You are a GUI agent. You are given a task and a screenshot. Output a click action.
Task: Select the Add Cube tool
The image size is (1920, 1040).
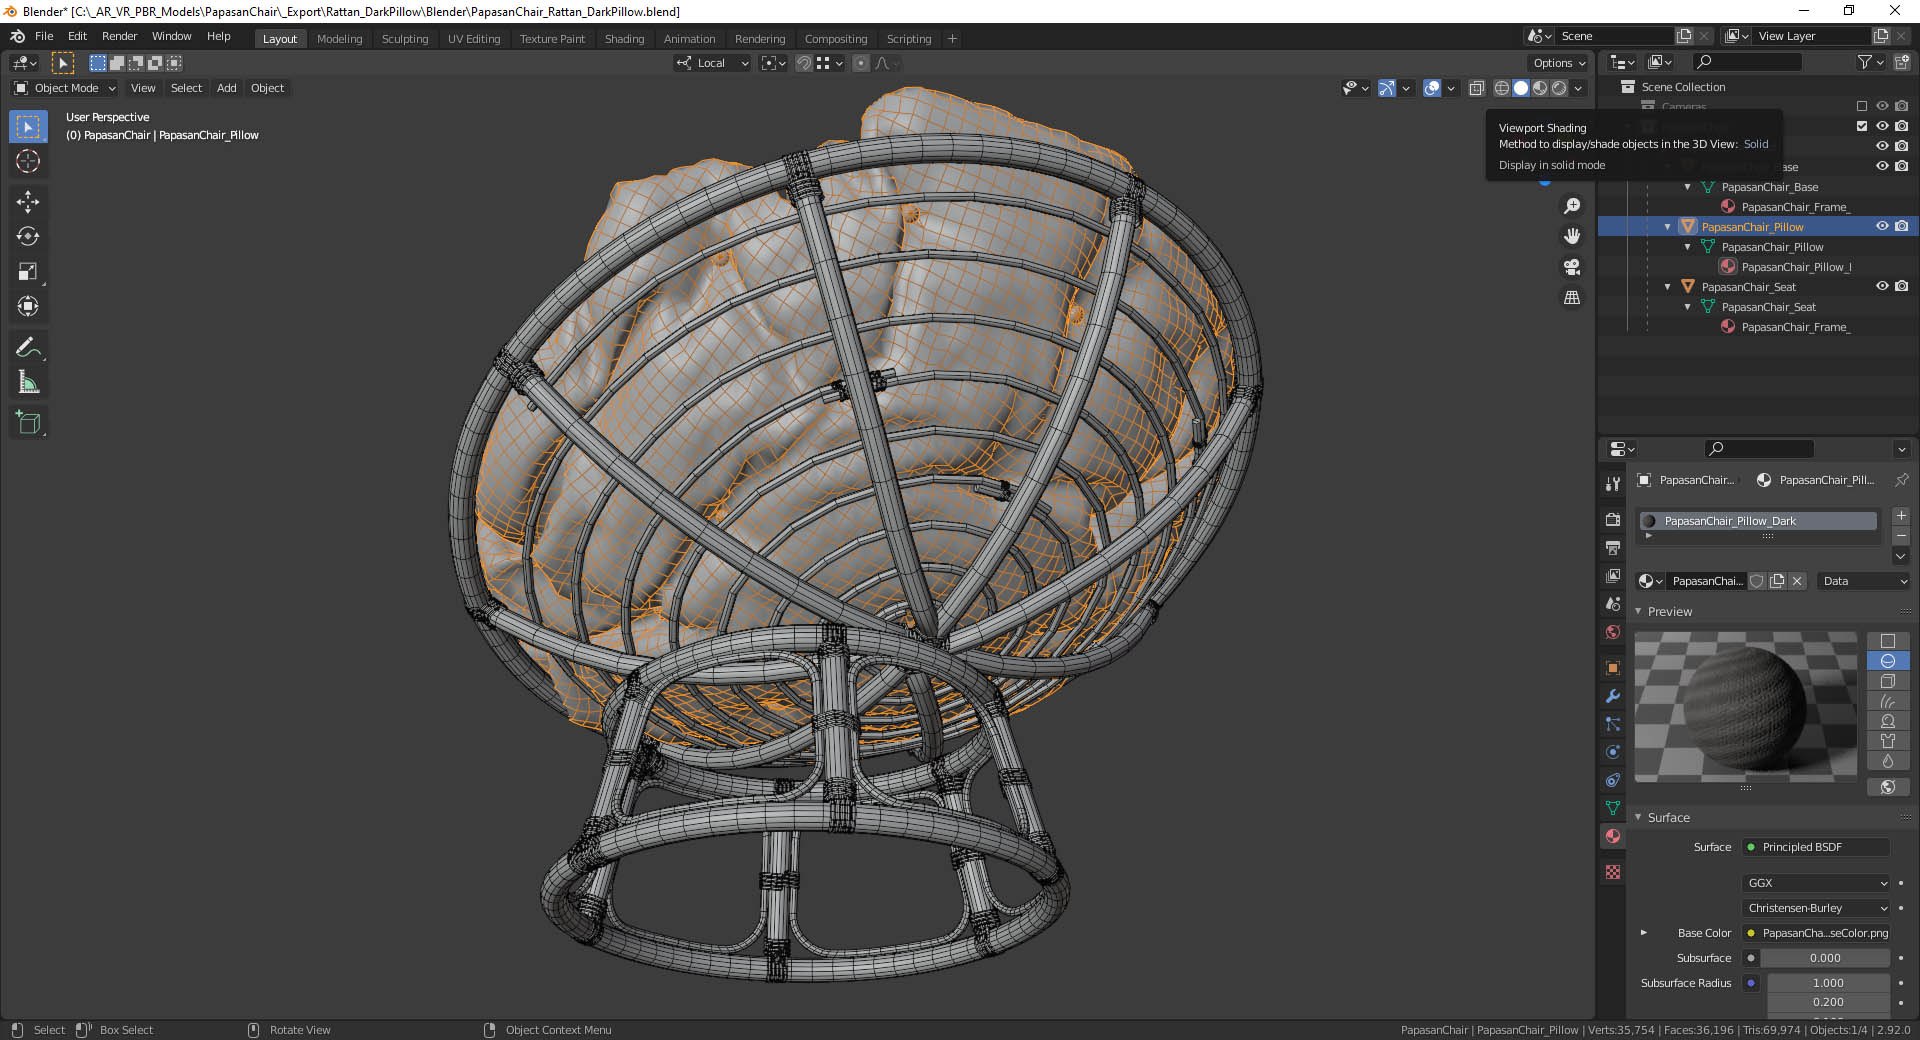[28, 423]
